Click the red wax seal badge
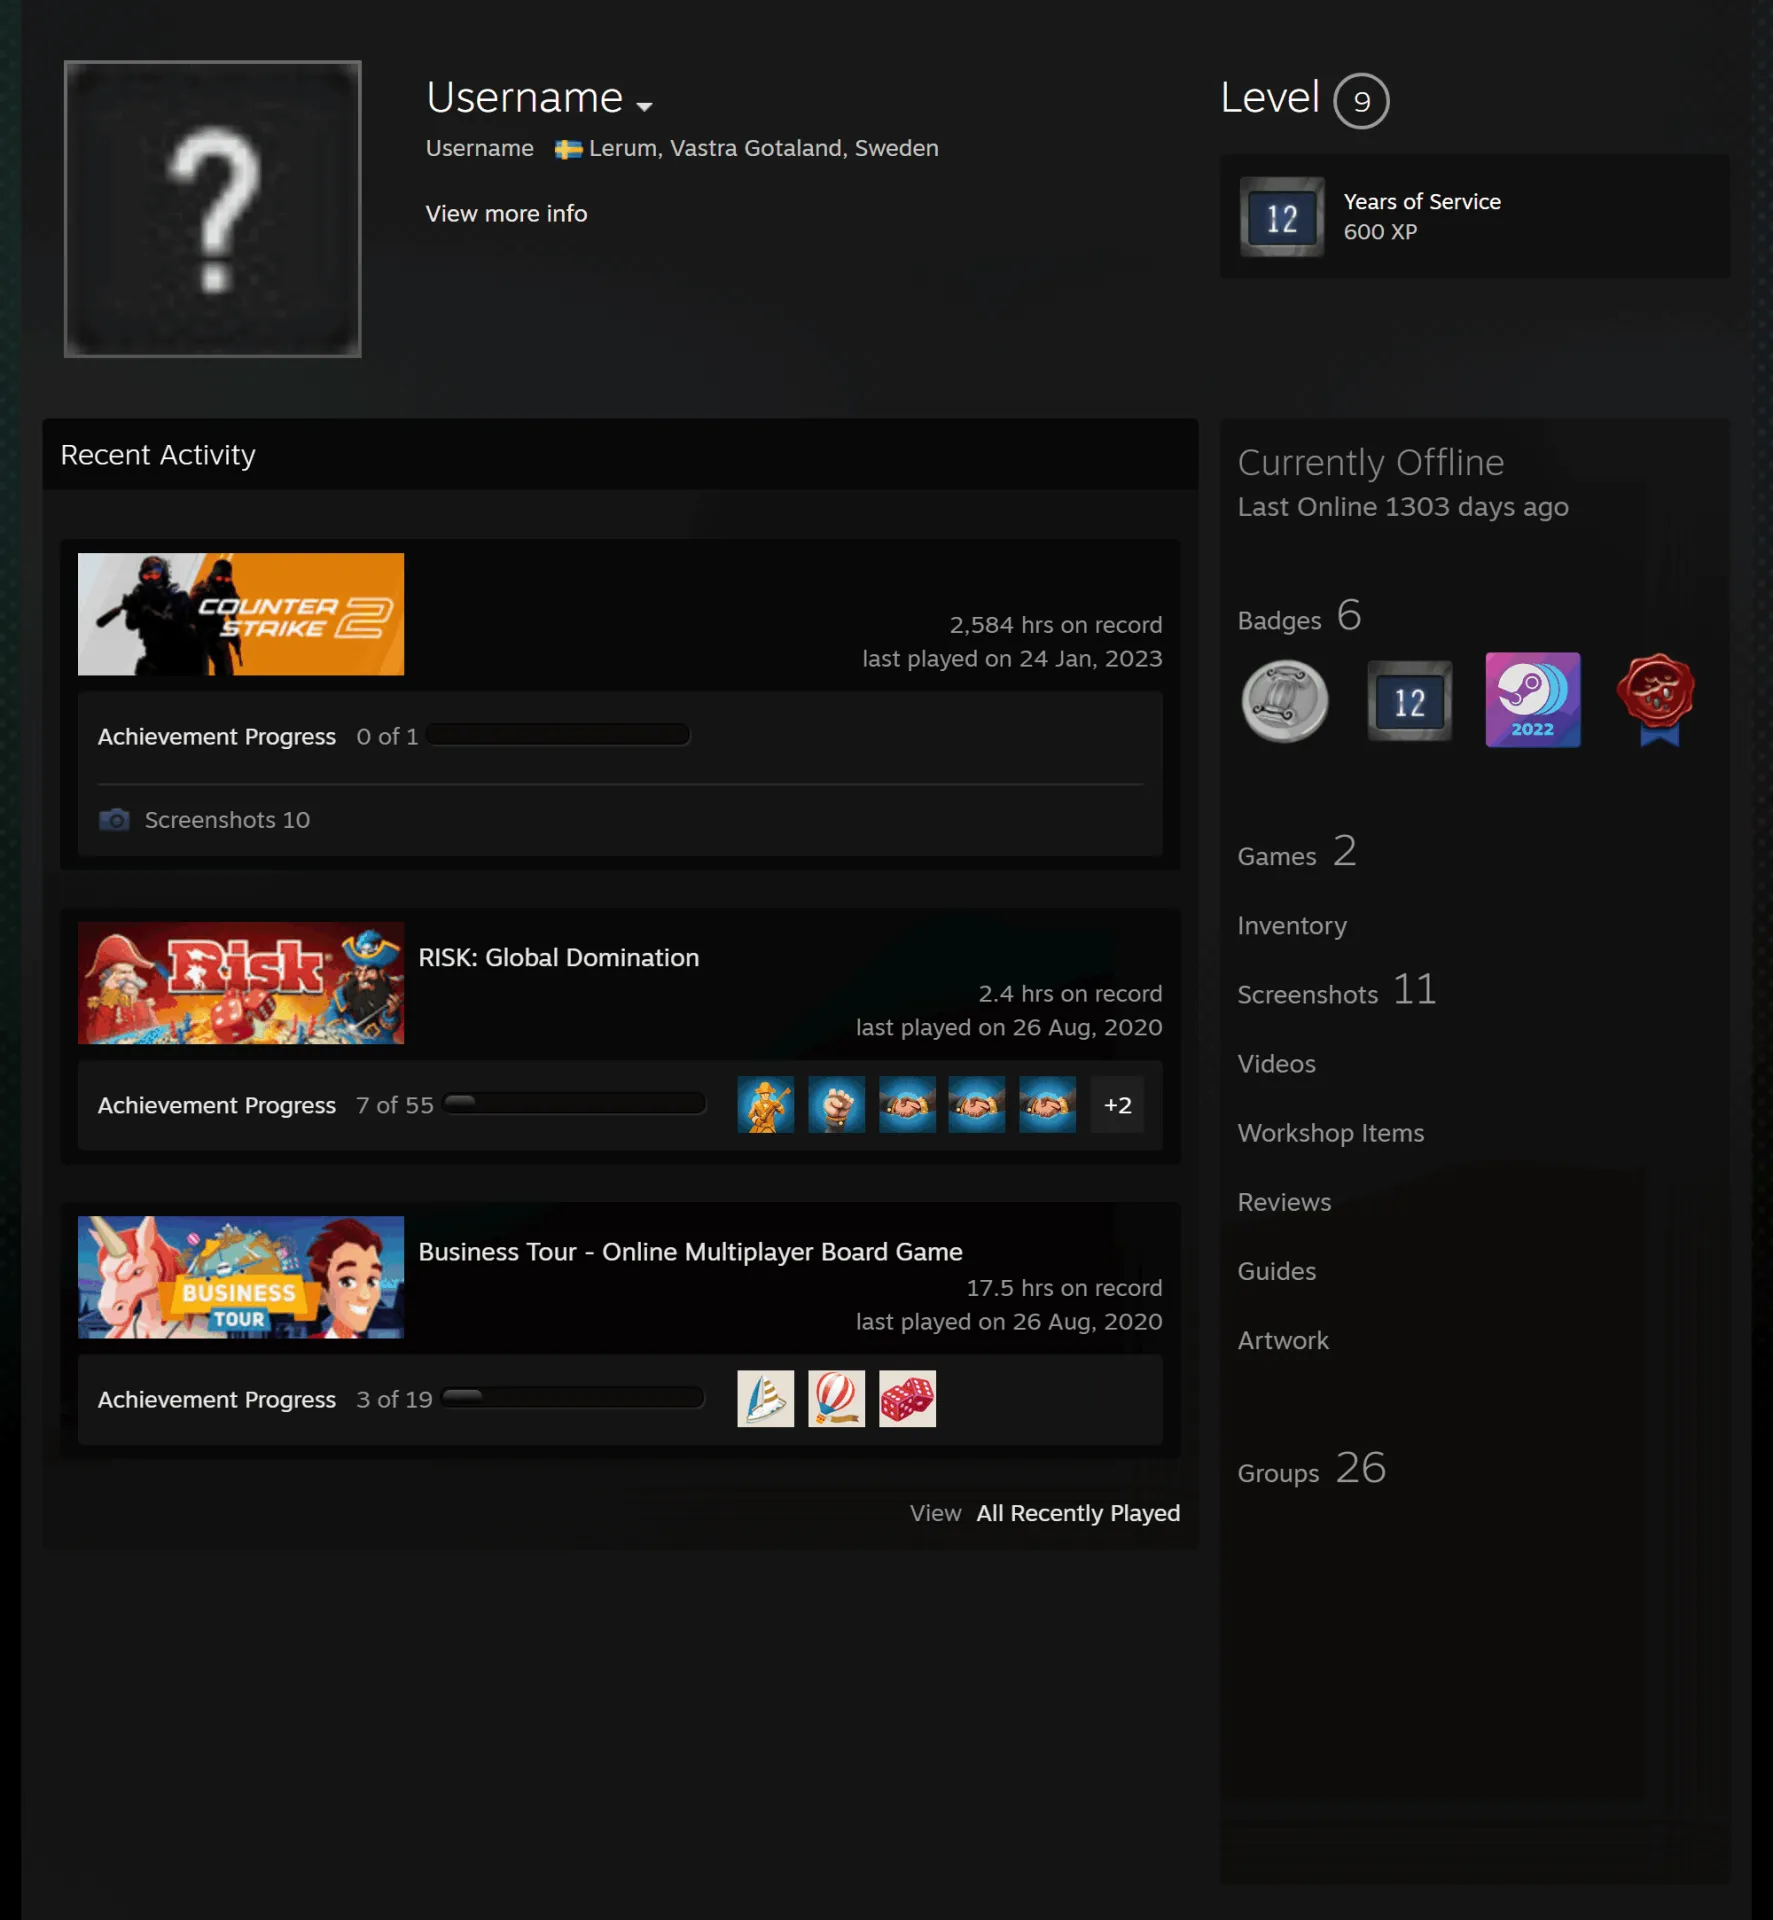1773x1920 pixels. pyautogui.click(x=1657, y=700)
